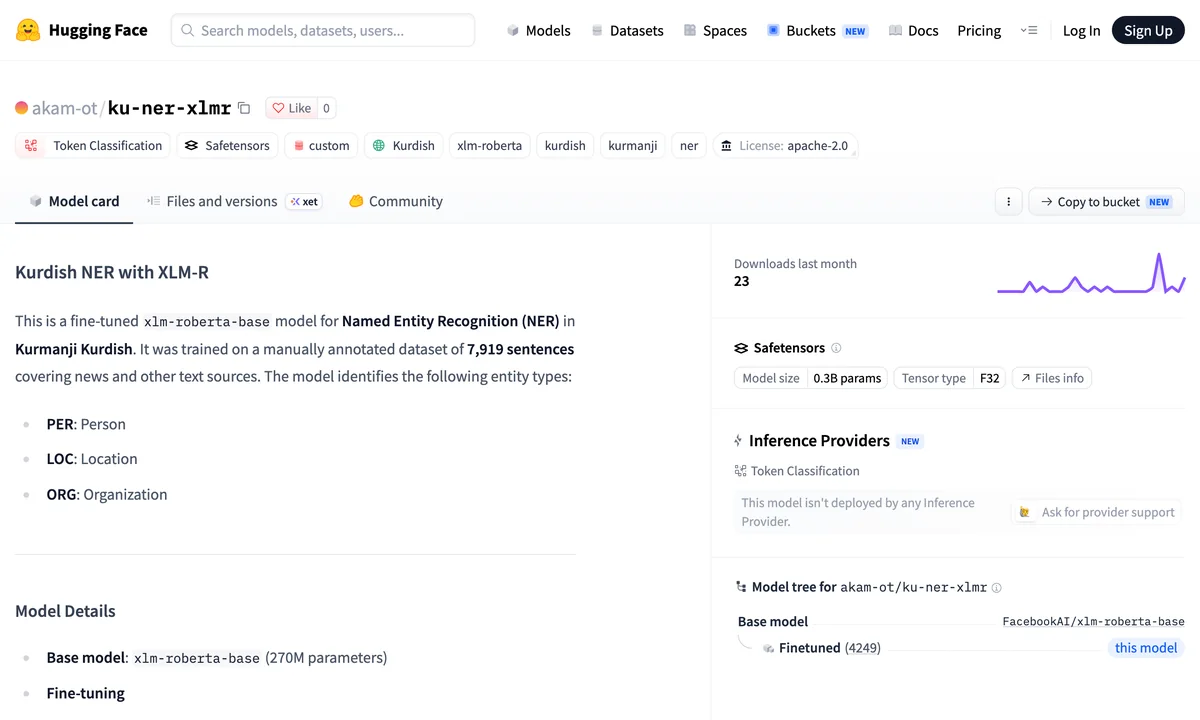This screenshot has width=1200, height=720.
Task: Click the Kurdish language globe tag
Action: point(404,145)
